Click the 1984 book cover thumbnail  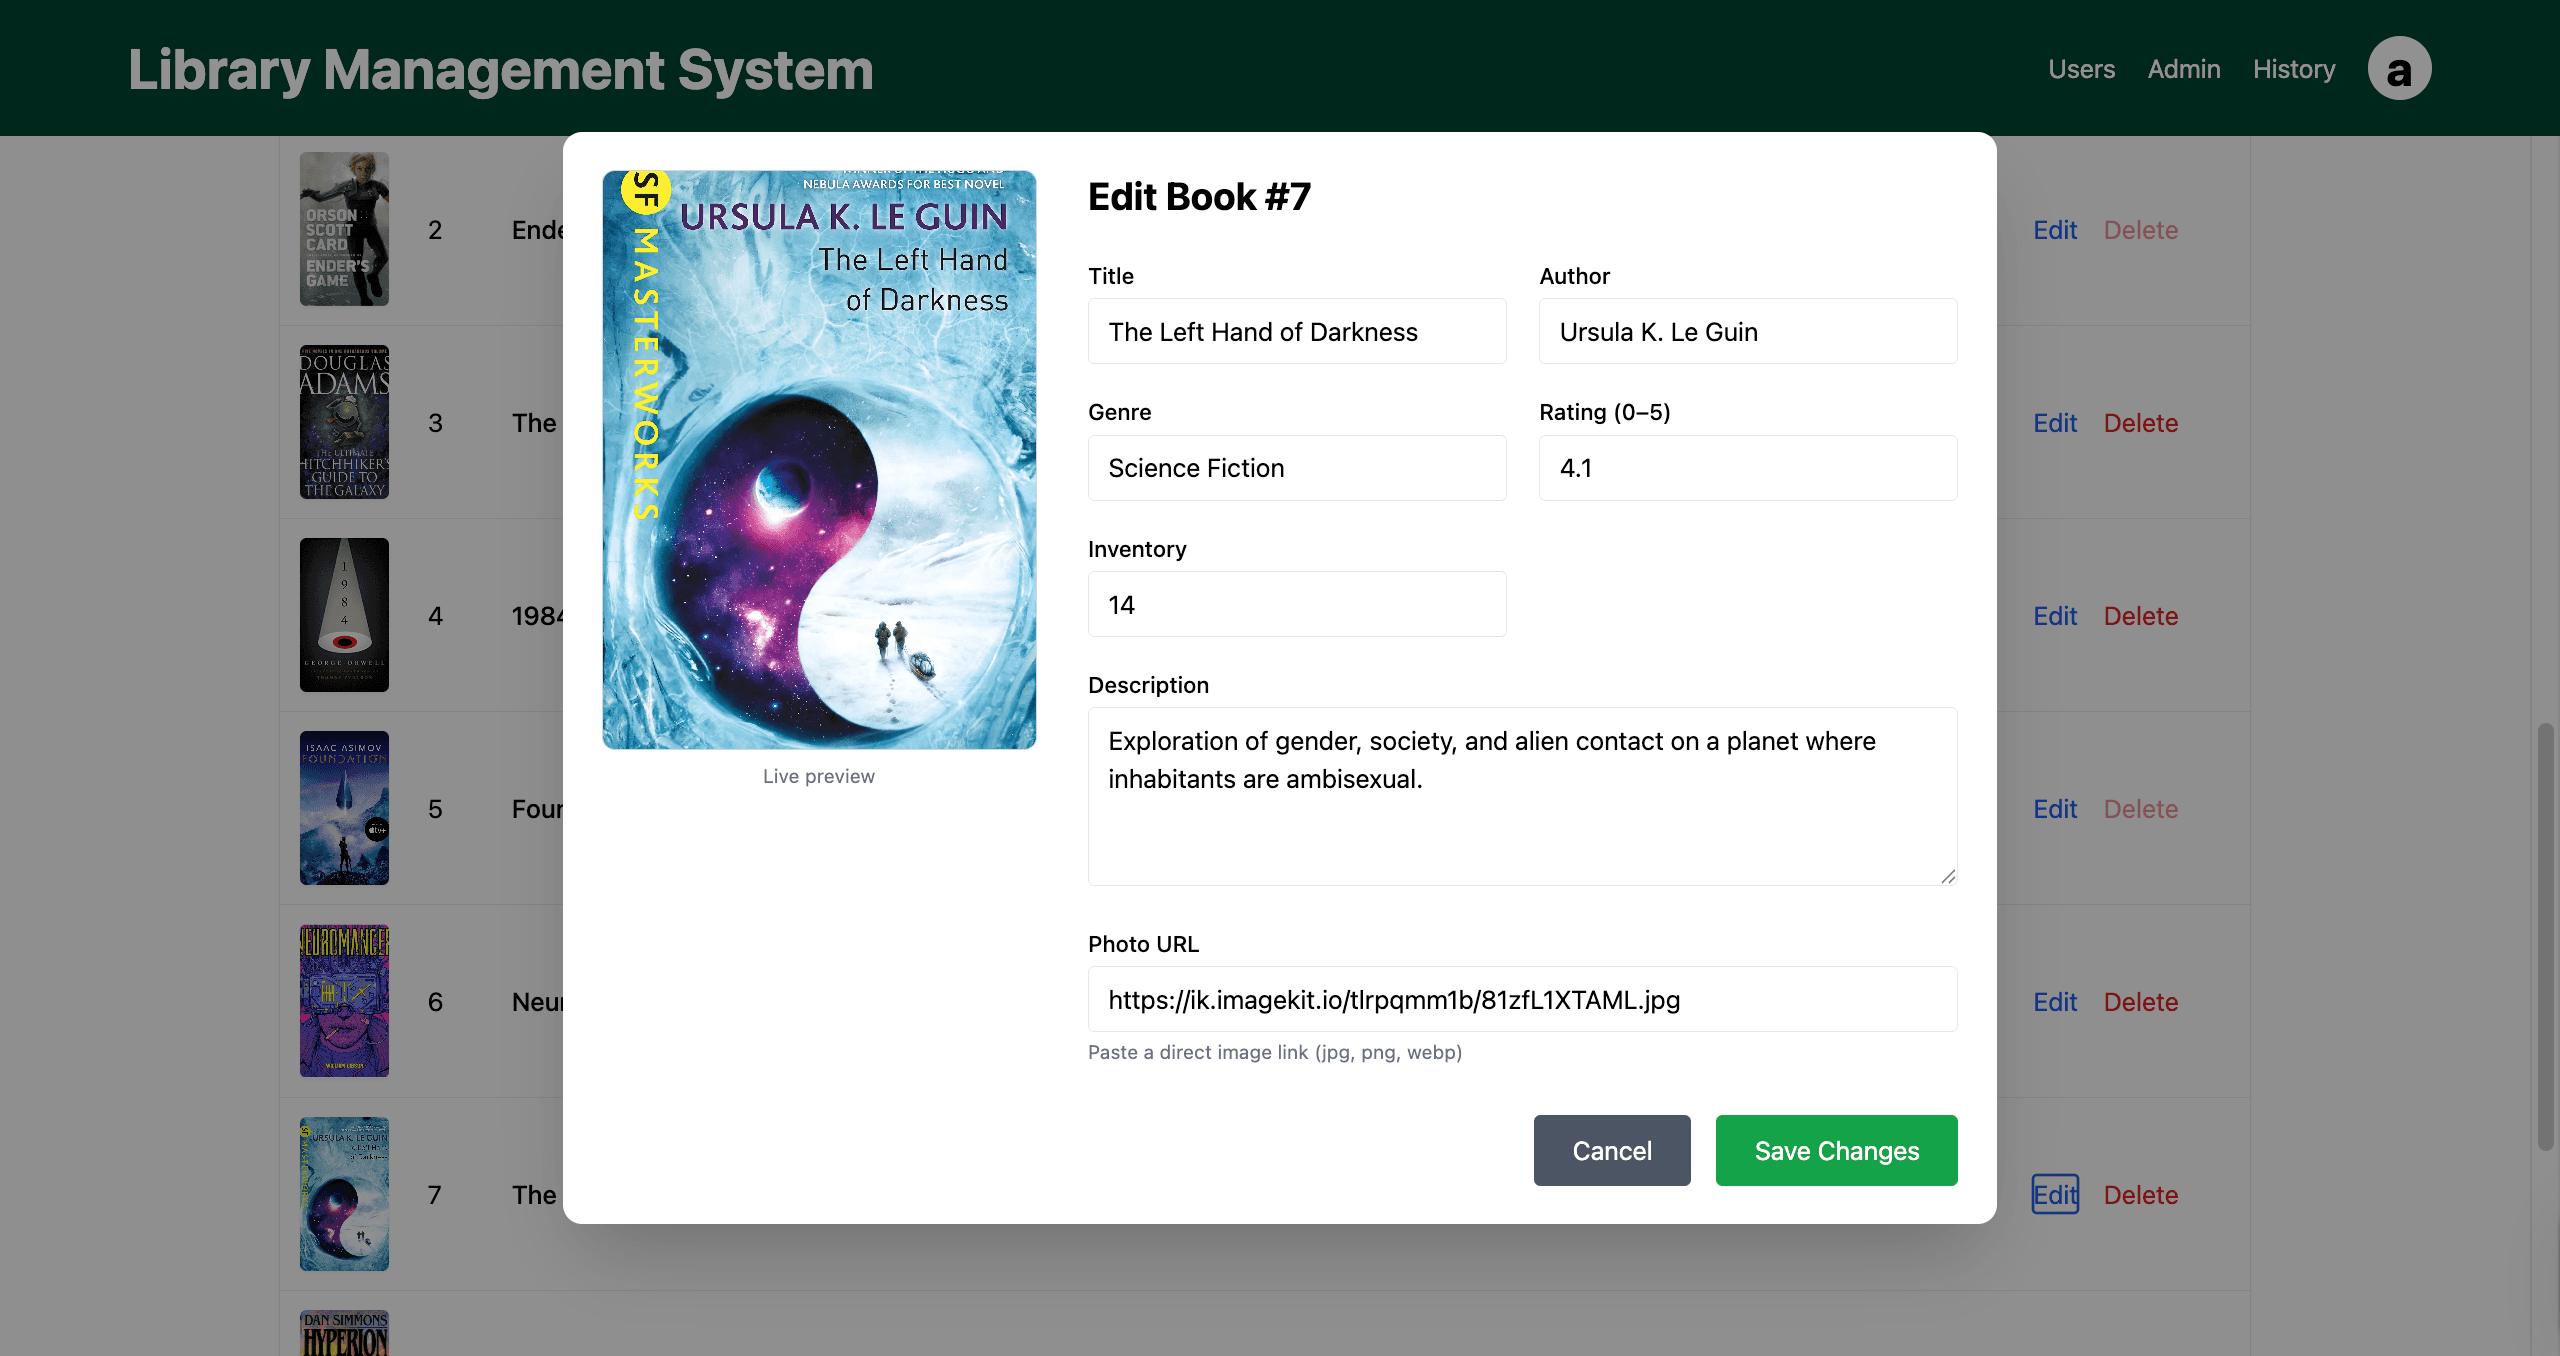344,615
